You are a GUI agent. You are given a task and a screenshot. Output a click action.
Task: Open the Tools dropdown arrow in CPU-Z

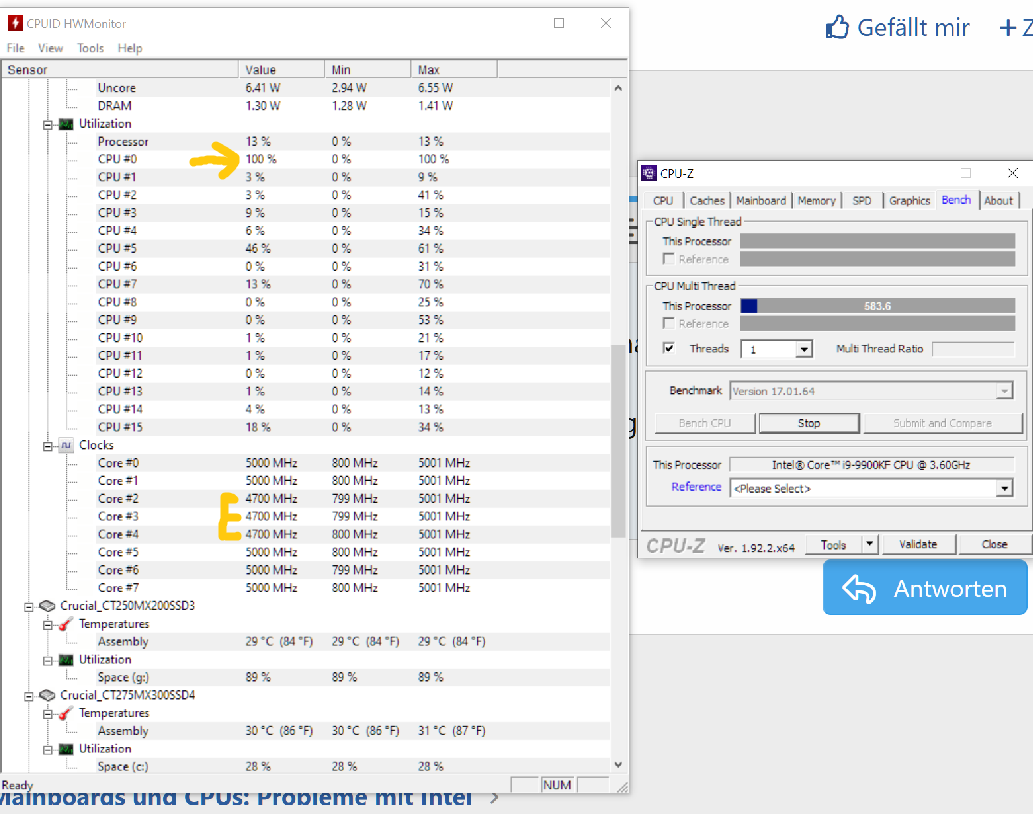click(x=870, y=544)
